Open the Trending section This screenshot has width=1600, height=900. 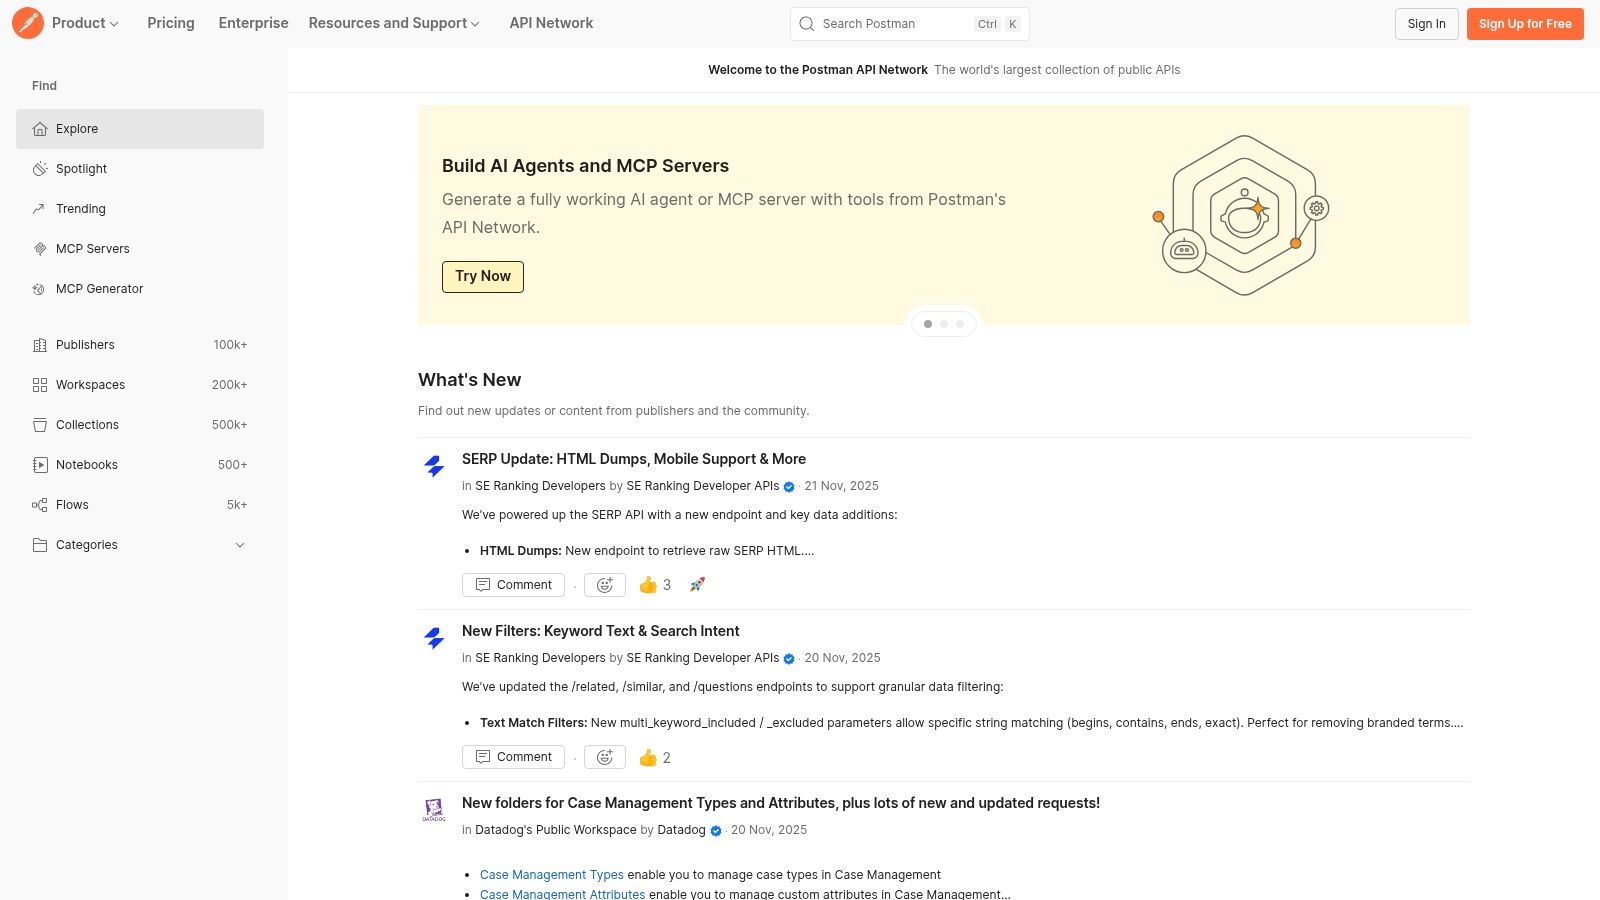pos(80,208)
